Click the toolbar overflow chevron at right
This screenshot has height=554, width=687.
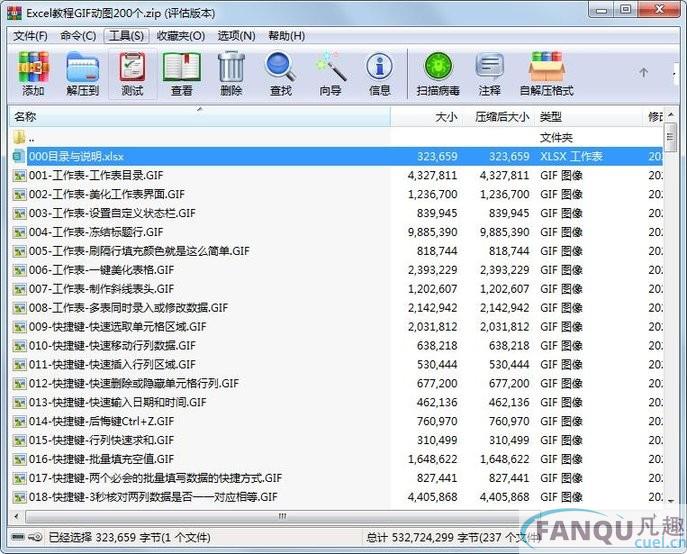675,73
